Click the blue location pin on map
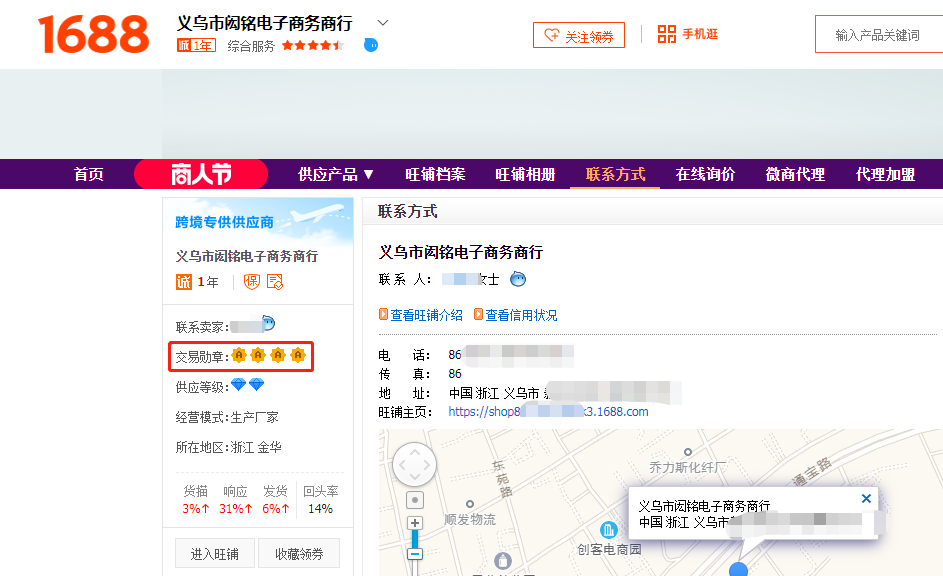This screenshot has height=576, width=943. point(739,568)
